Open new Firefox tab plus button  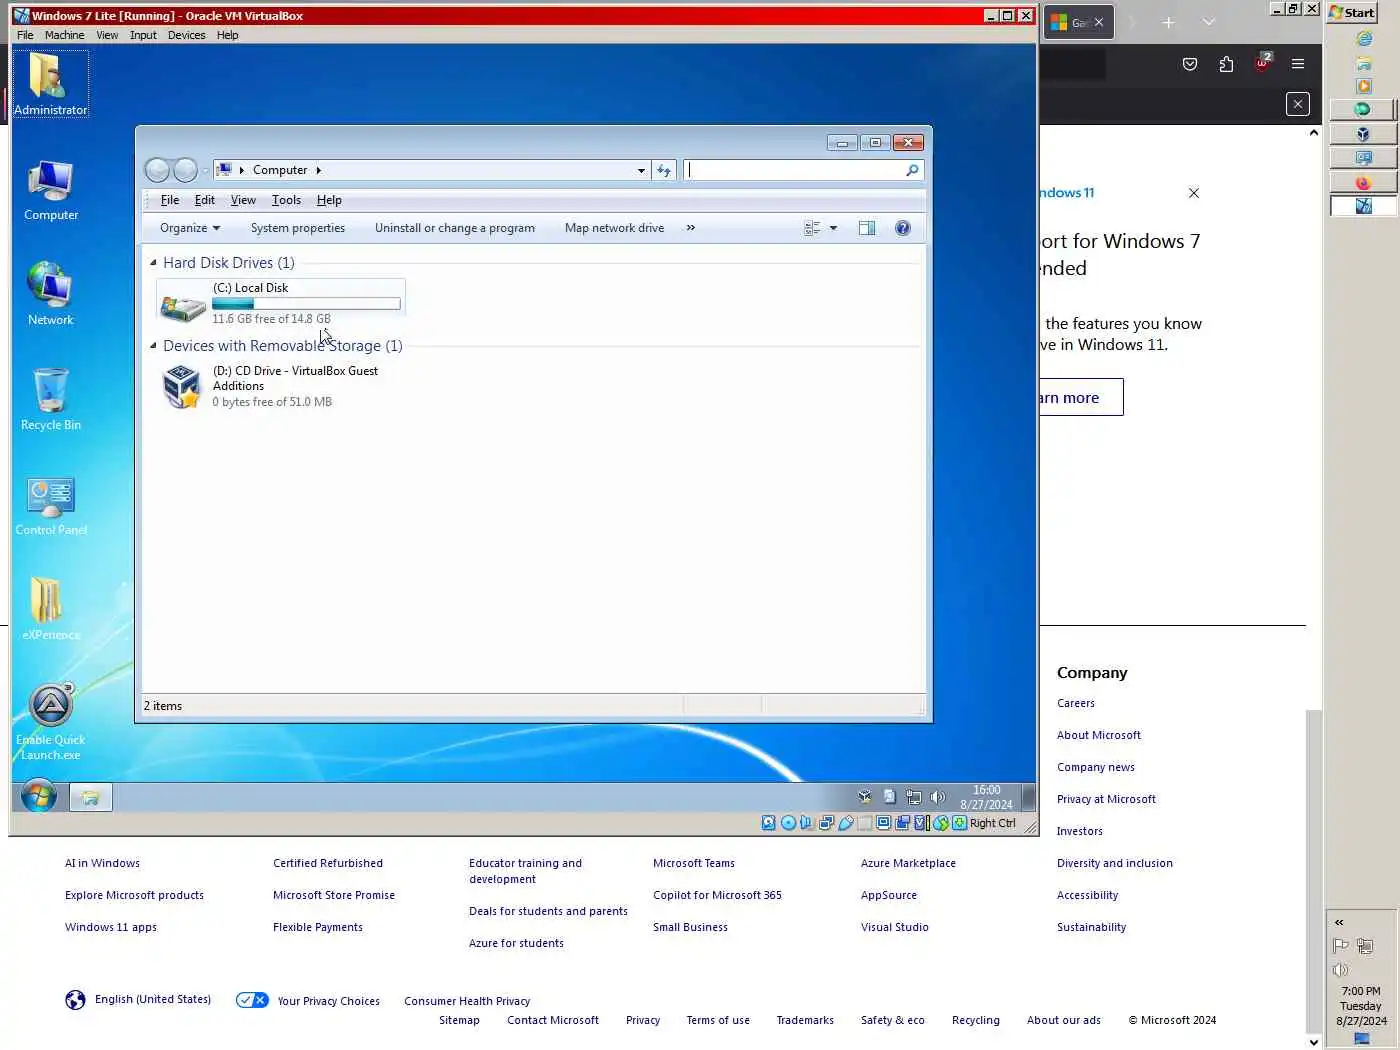(1168, 22)
